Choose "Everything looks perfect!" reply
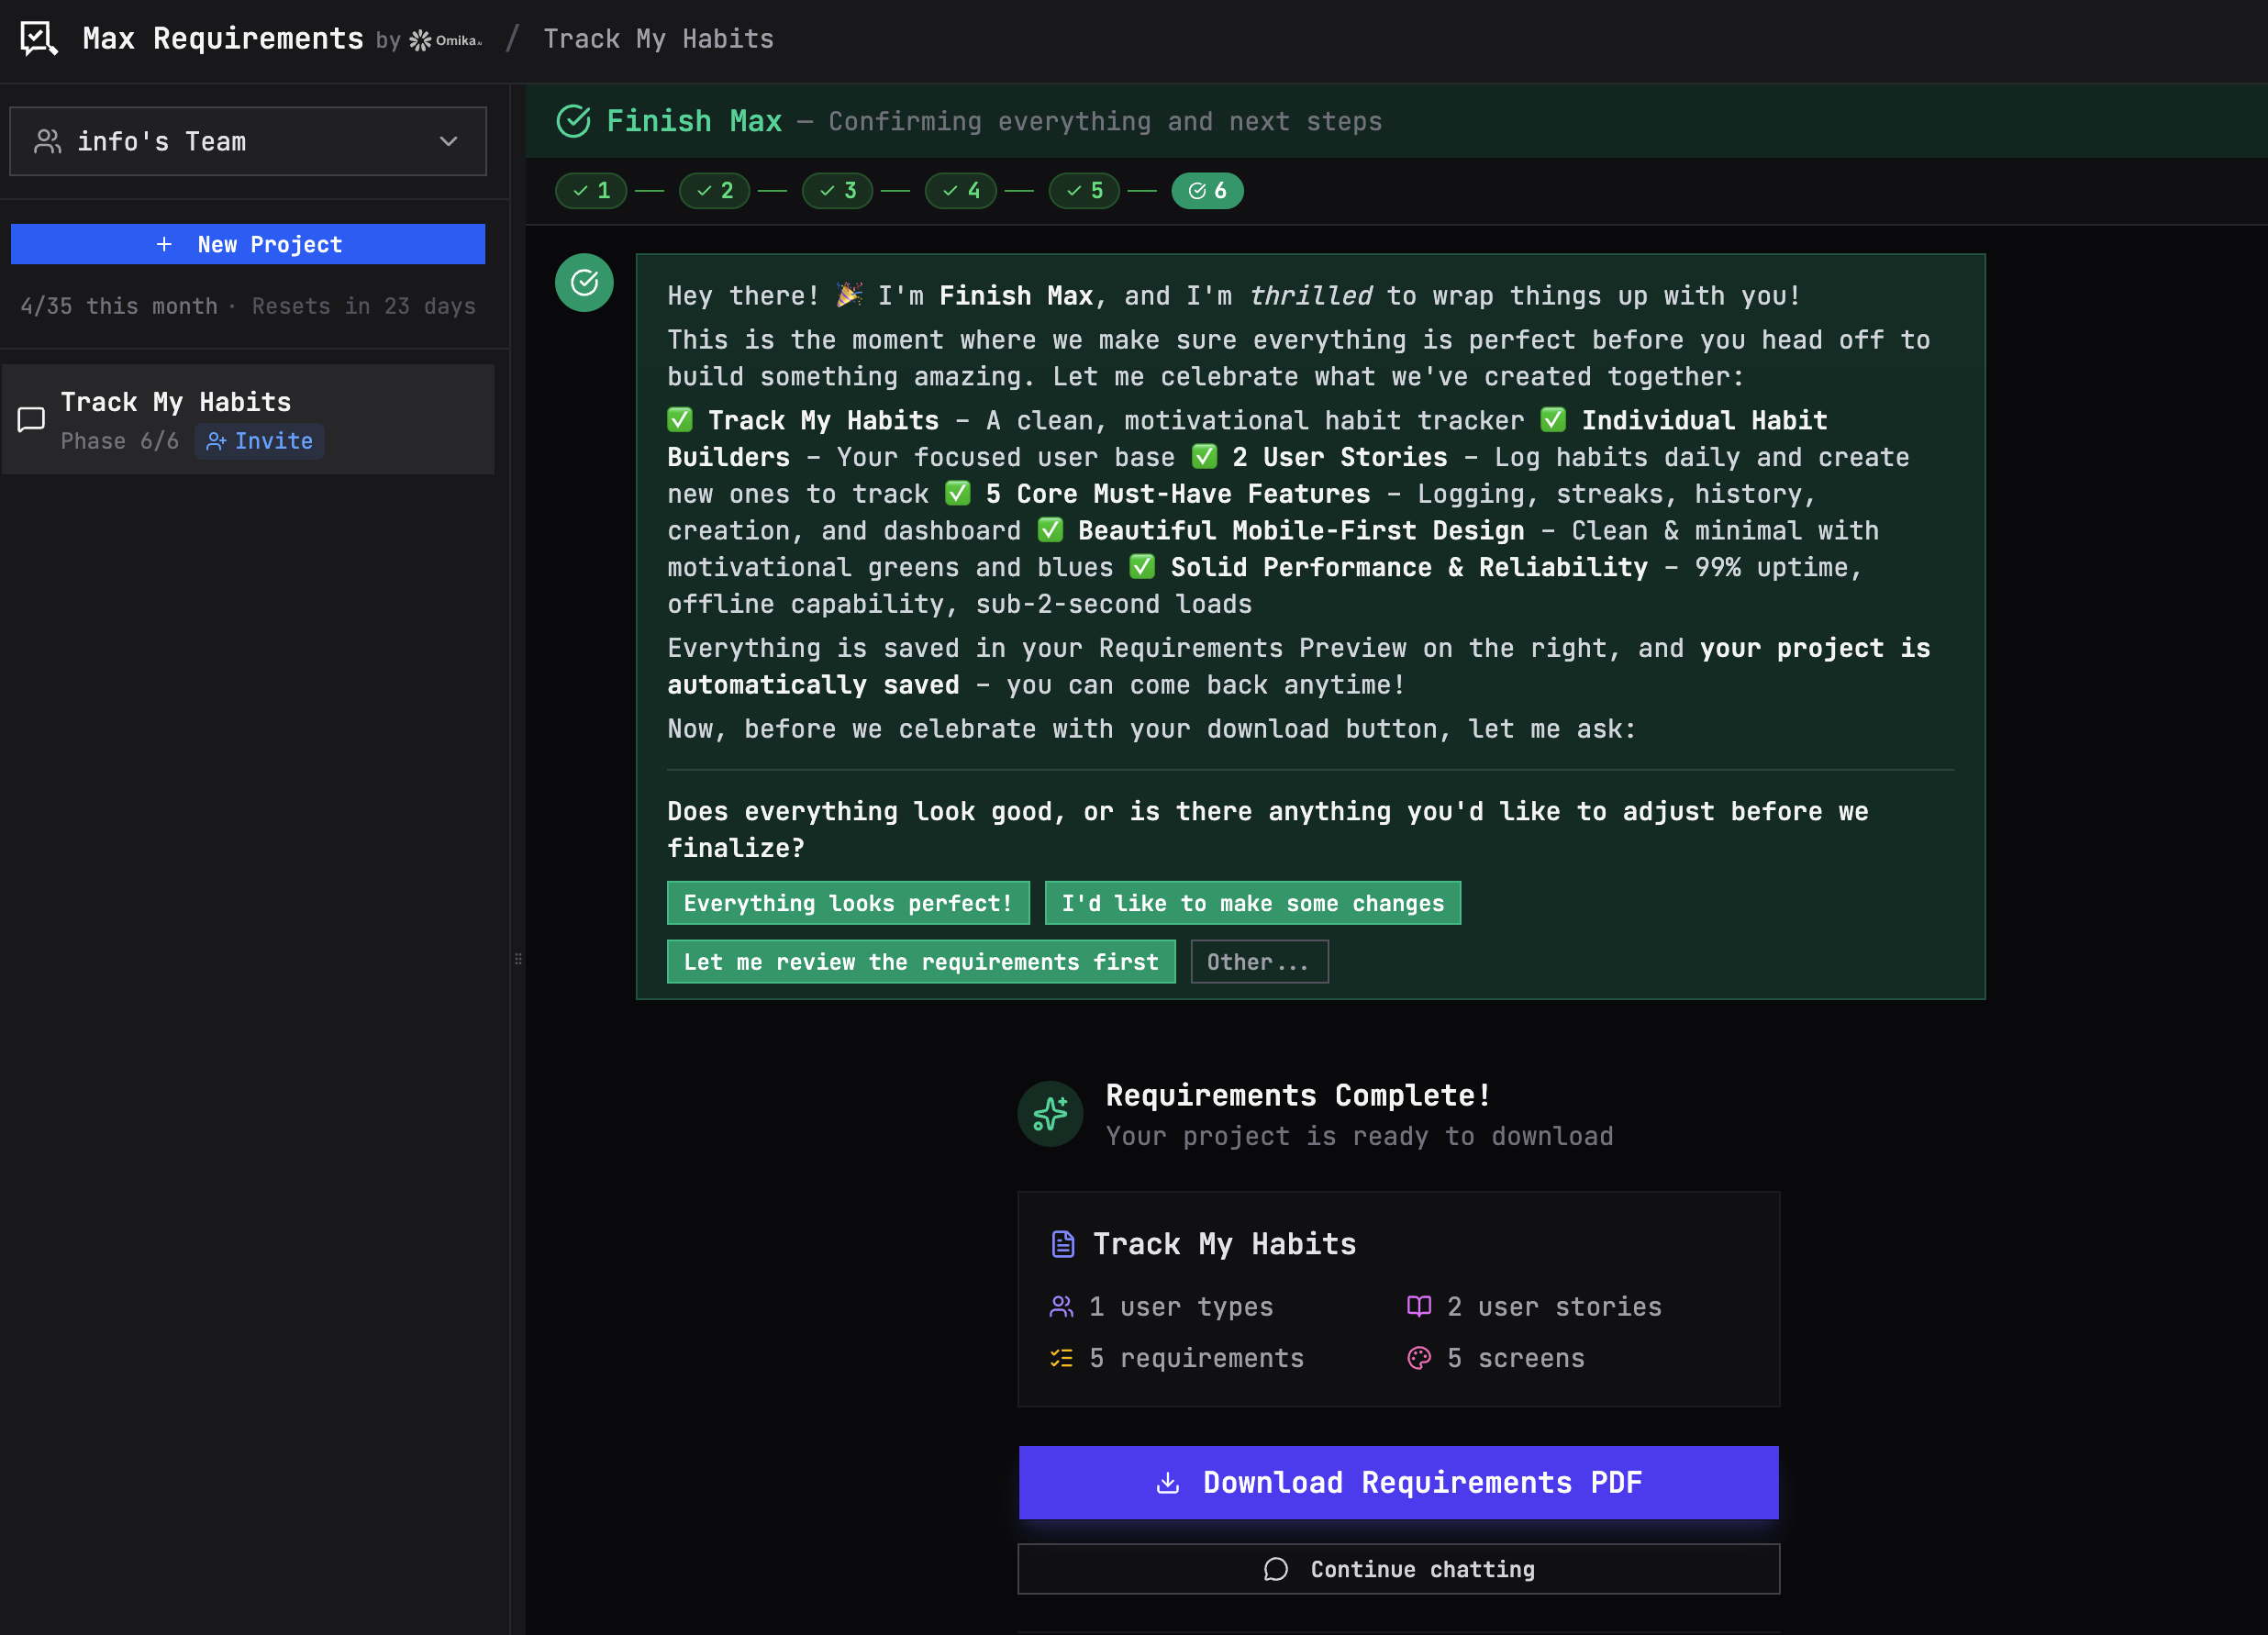The image size is (2268, 1635). [x=847, y=903]
